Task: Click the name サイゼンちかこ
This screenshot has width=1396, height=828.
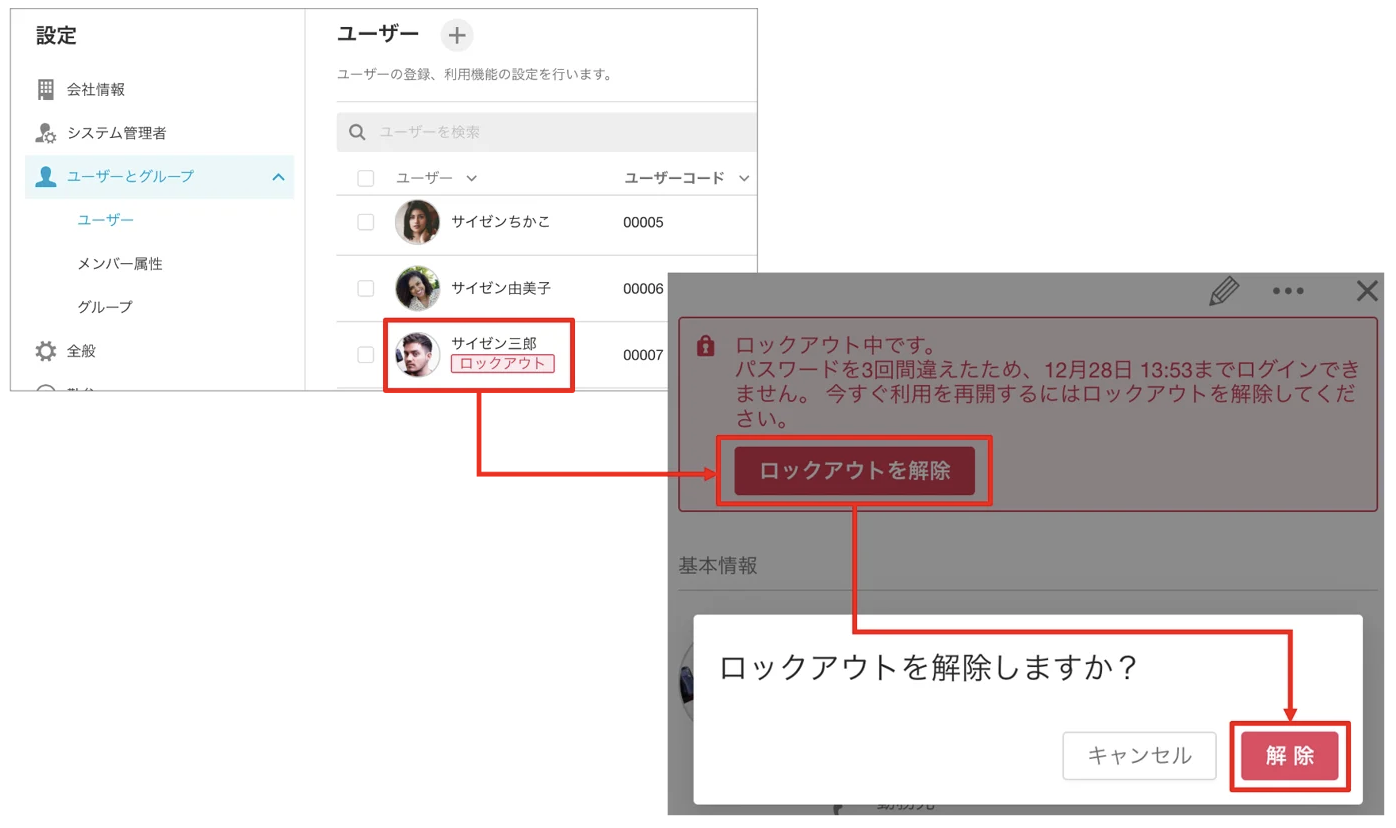Action: click(500, 222)
